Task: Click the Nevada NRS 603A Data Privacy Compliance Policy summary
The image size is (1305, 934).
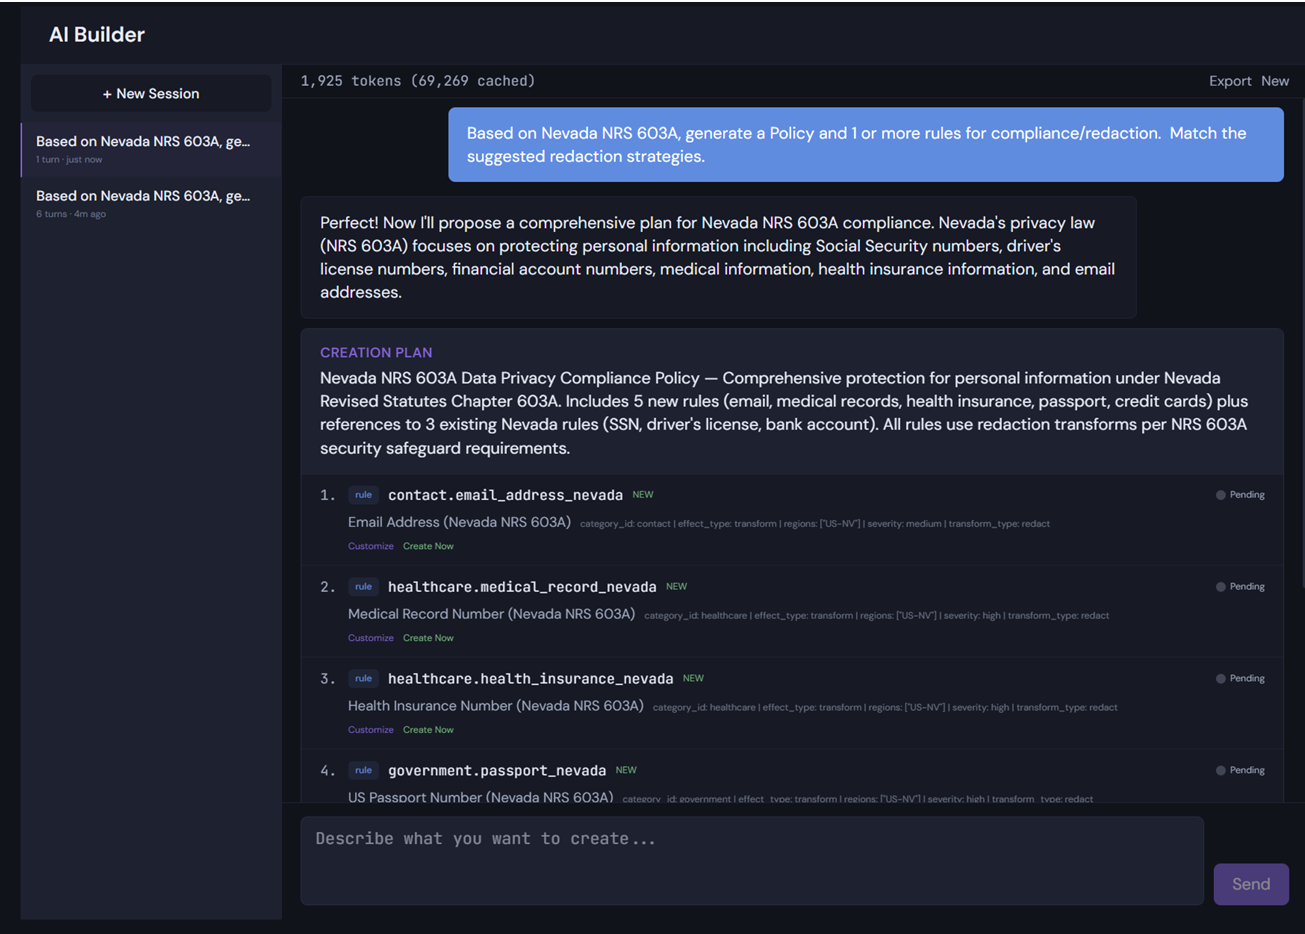Action: tap(785, 413)
